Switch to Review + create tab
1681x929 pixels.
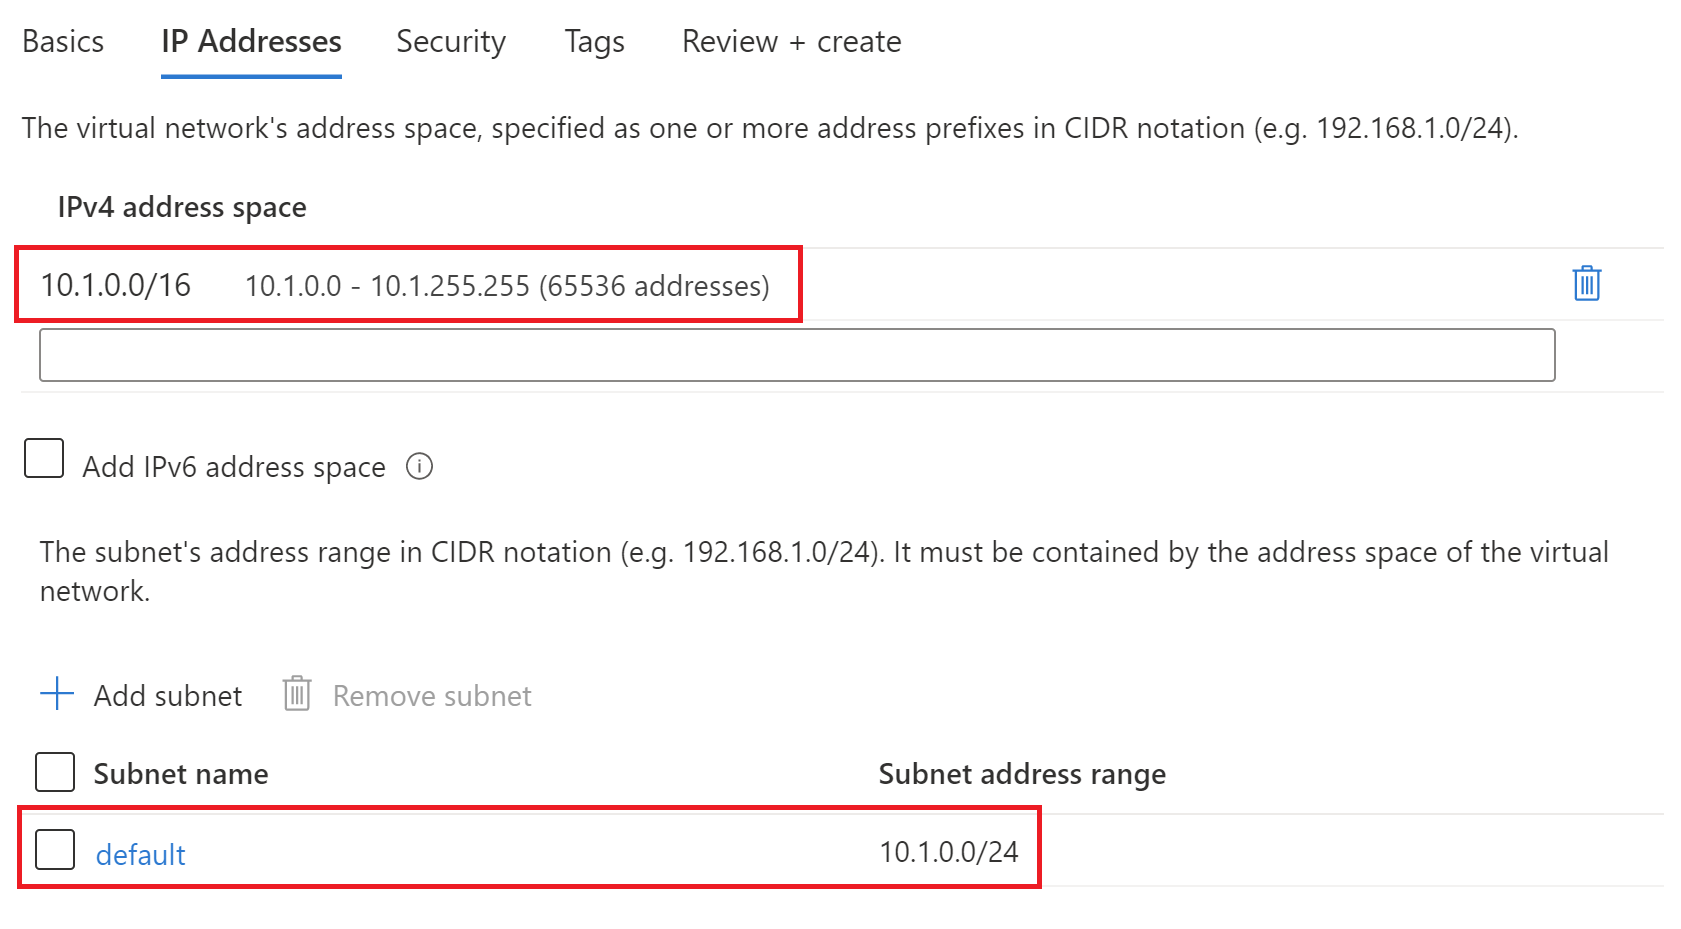click(790, 41)
